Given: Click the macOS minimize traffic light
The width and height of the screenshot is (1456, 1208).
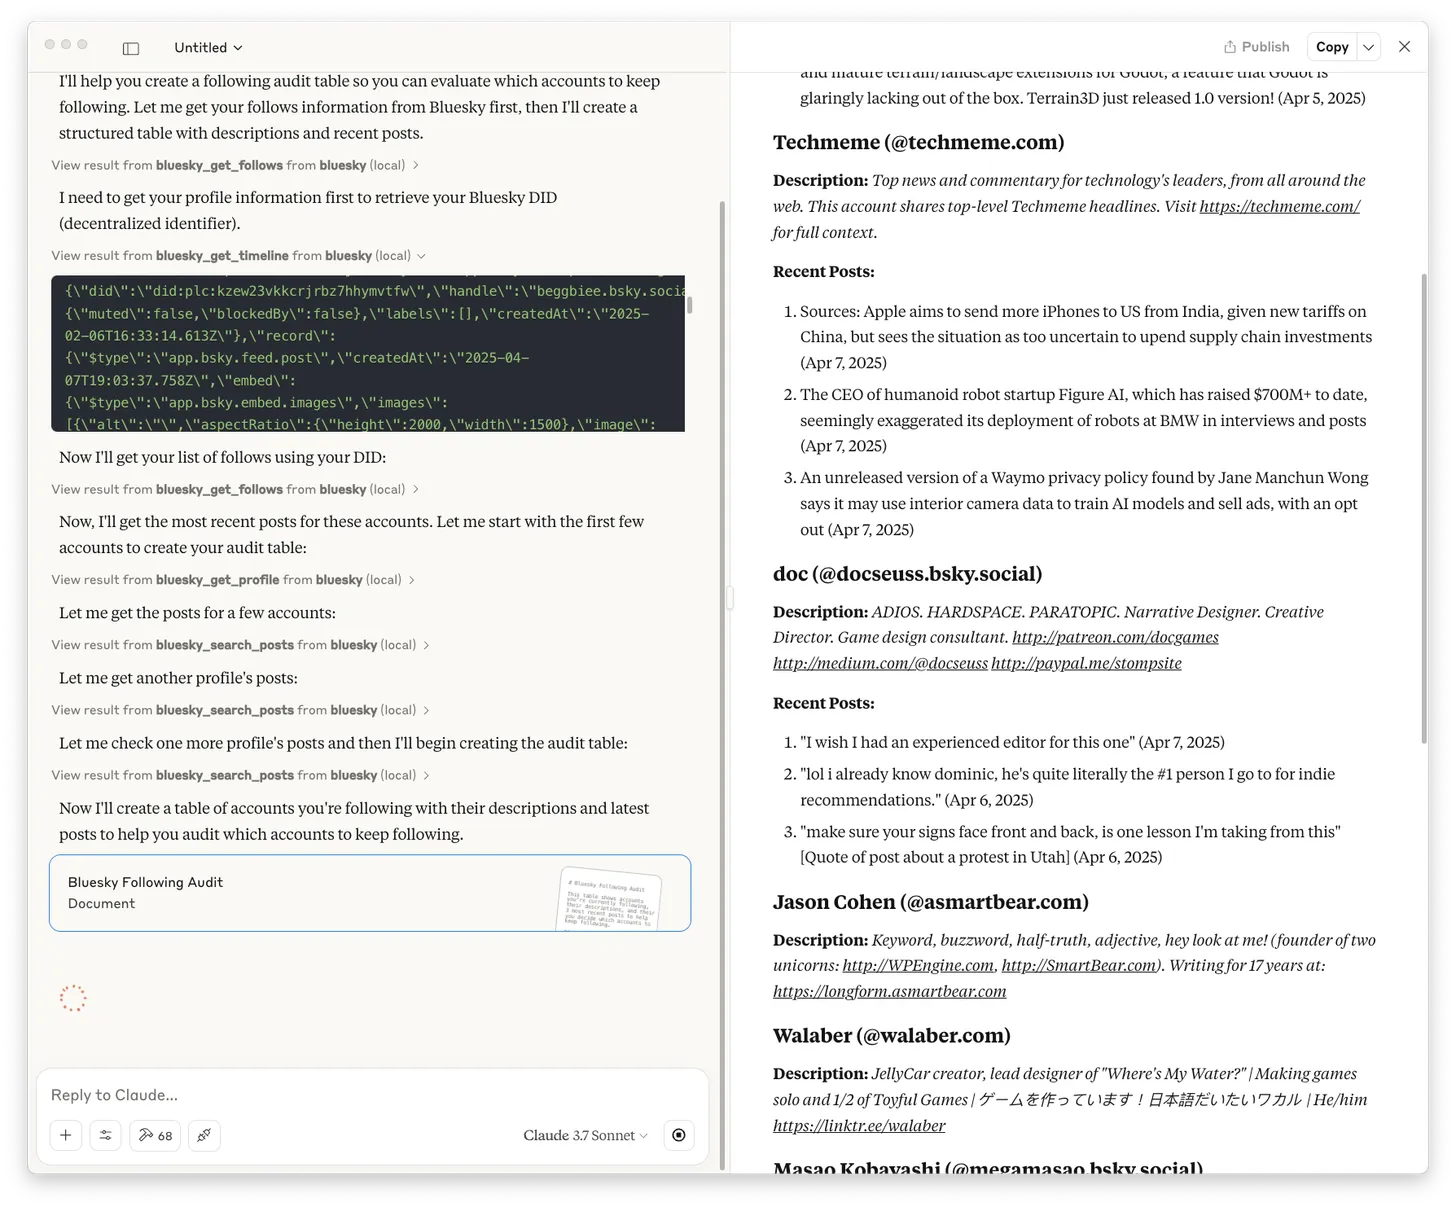Looking at the screenshot, I should 66,45.
